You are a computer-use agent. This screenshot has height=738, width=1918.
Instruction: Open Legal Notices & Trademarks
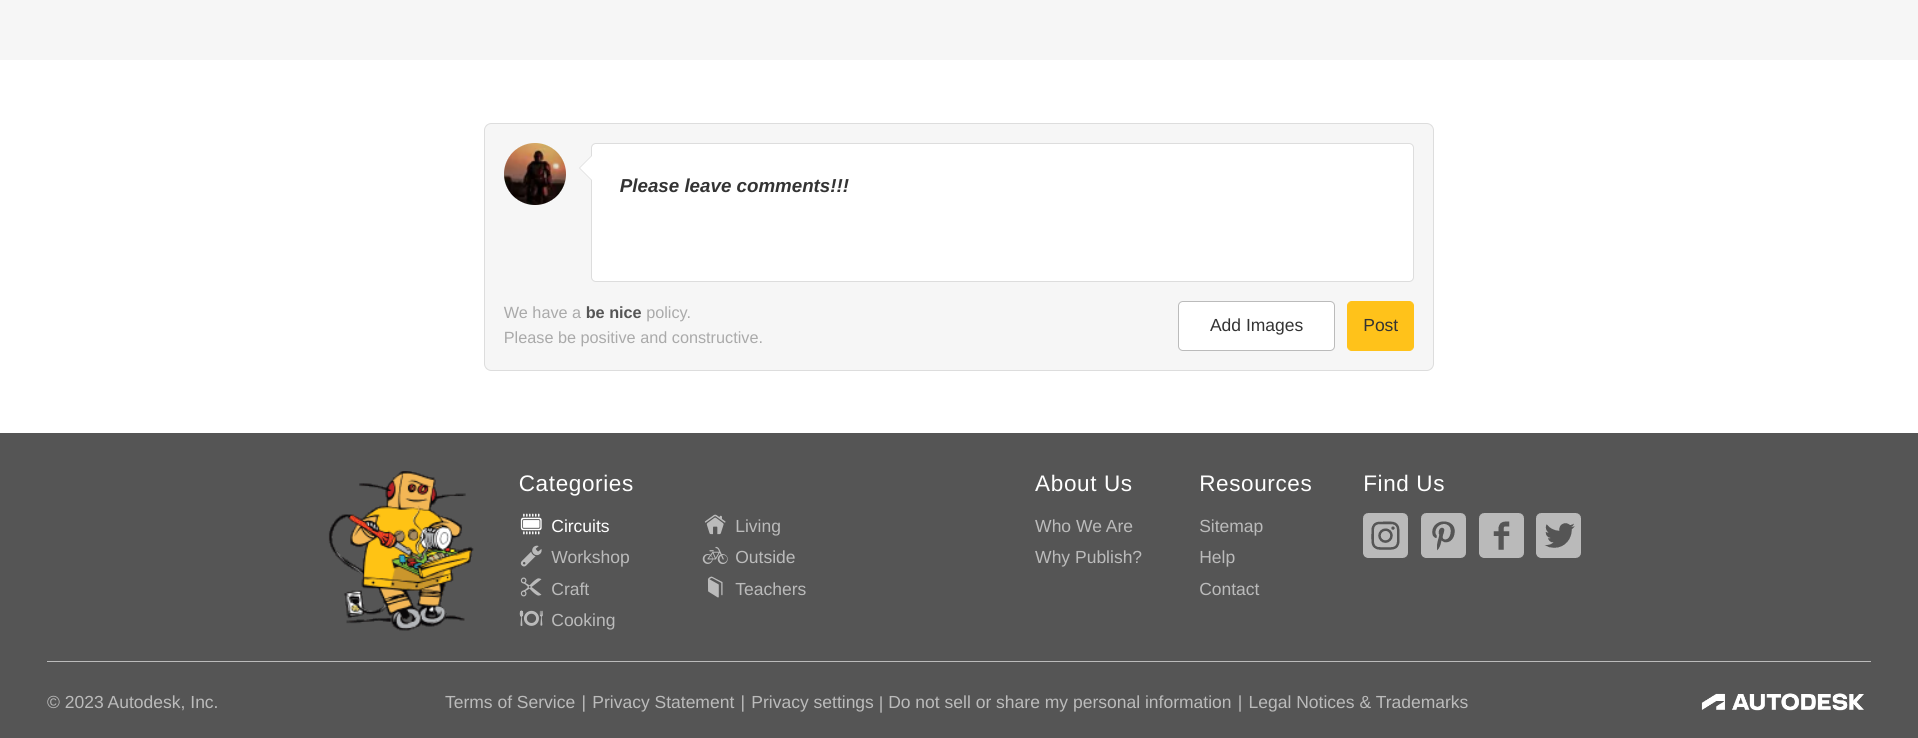tap(1358, 702)
